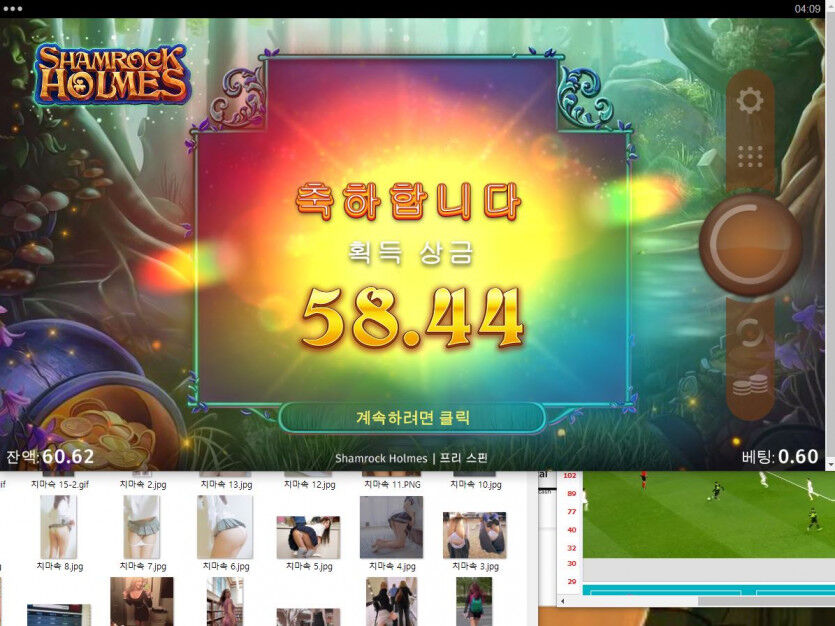The image size is (835, 626).
Task: Click the file name 치마속 11.PNG
Action: point(392,484)
